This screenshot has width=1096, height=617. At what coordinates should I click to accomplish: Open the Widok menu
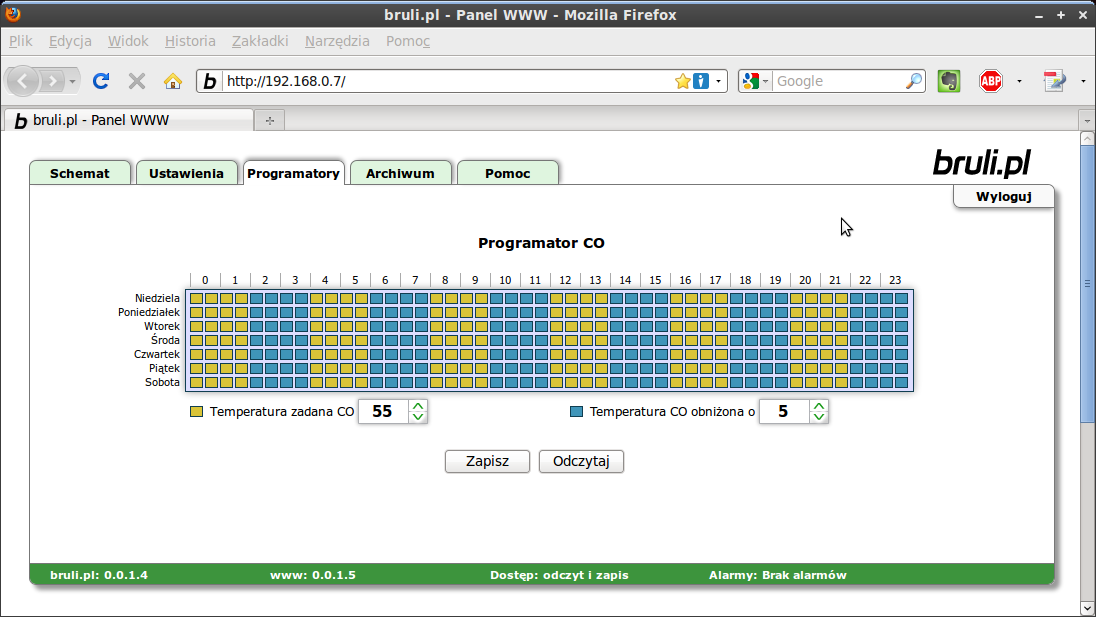[128, 41]
